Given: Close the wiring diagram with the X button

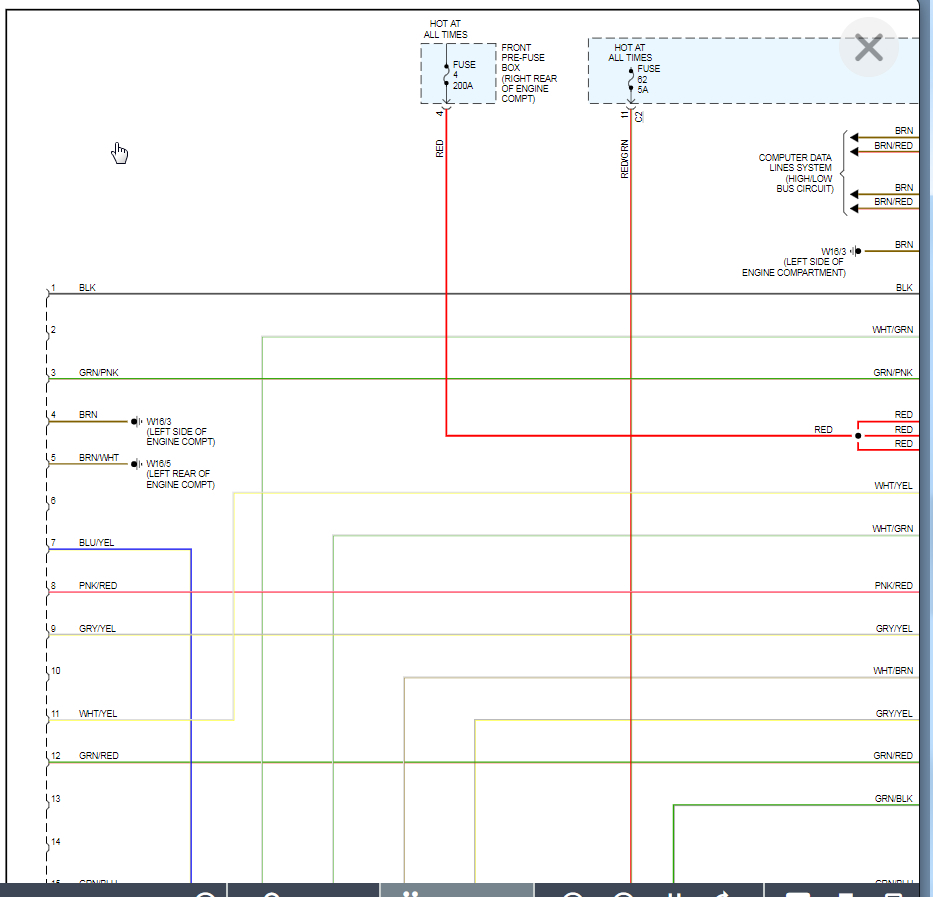Looking at the screenshot, I should 868,48.
